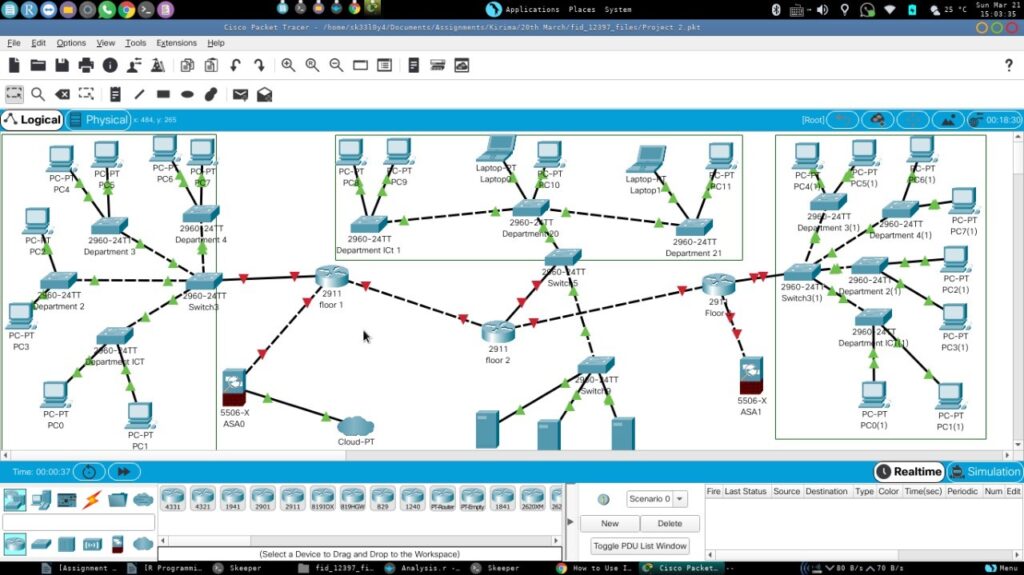The width and height of the screenshot is (1024, 575).
Task: Click the New scenario button
Action: 610,523
